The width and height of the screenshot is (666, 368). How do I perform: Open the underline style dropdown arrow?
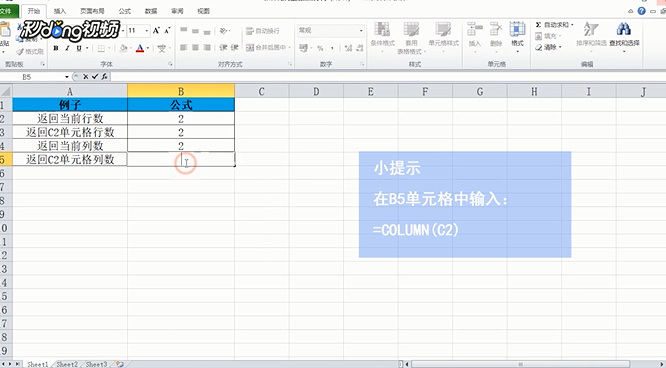point(87,48)
